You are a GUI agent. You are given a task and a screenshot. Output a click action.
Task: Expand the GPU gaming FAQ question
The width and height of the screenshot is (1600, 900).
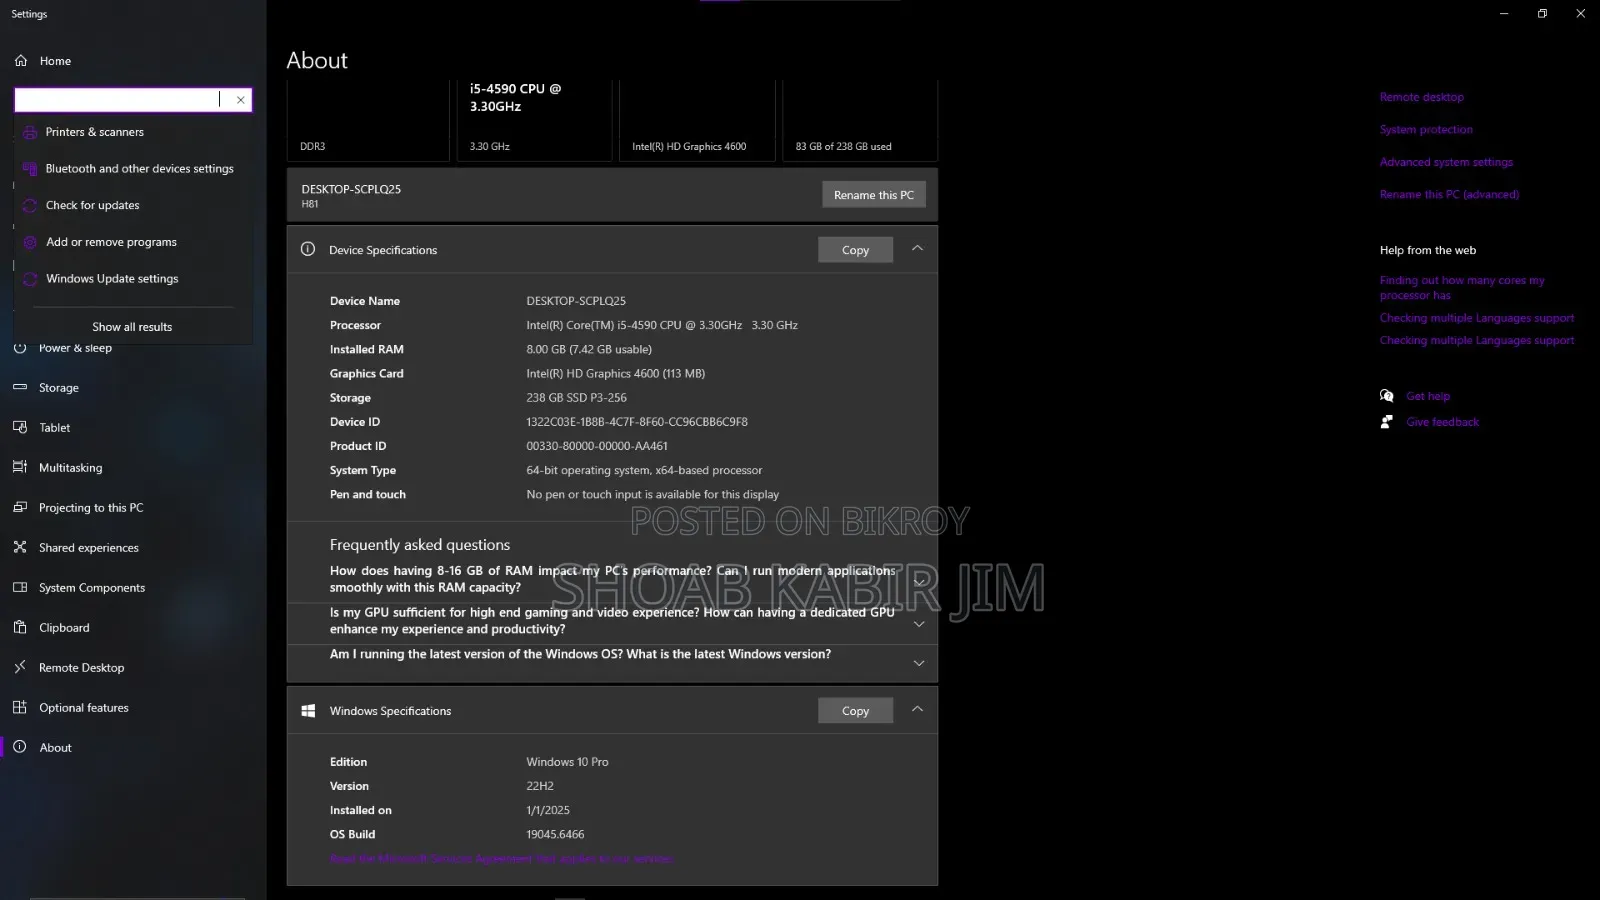coord(919,623)
